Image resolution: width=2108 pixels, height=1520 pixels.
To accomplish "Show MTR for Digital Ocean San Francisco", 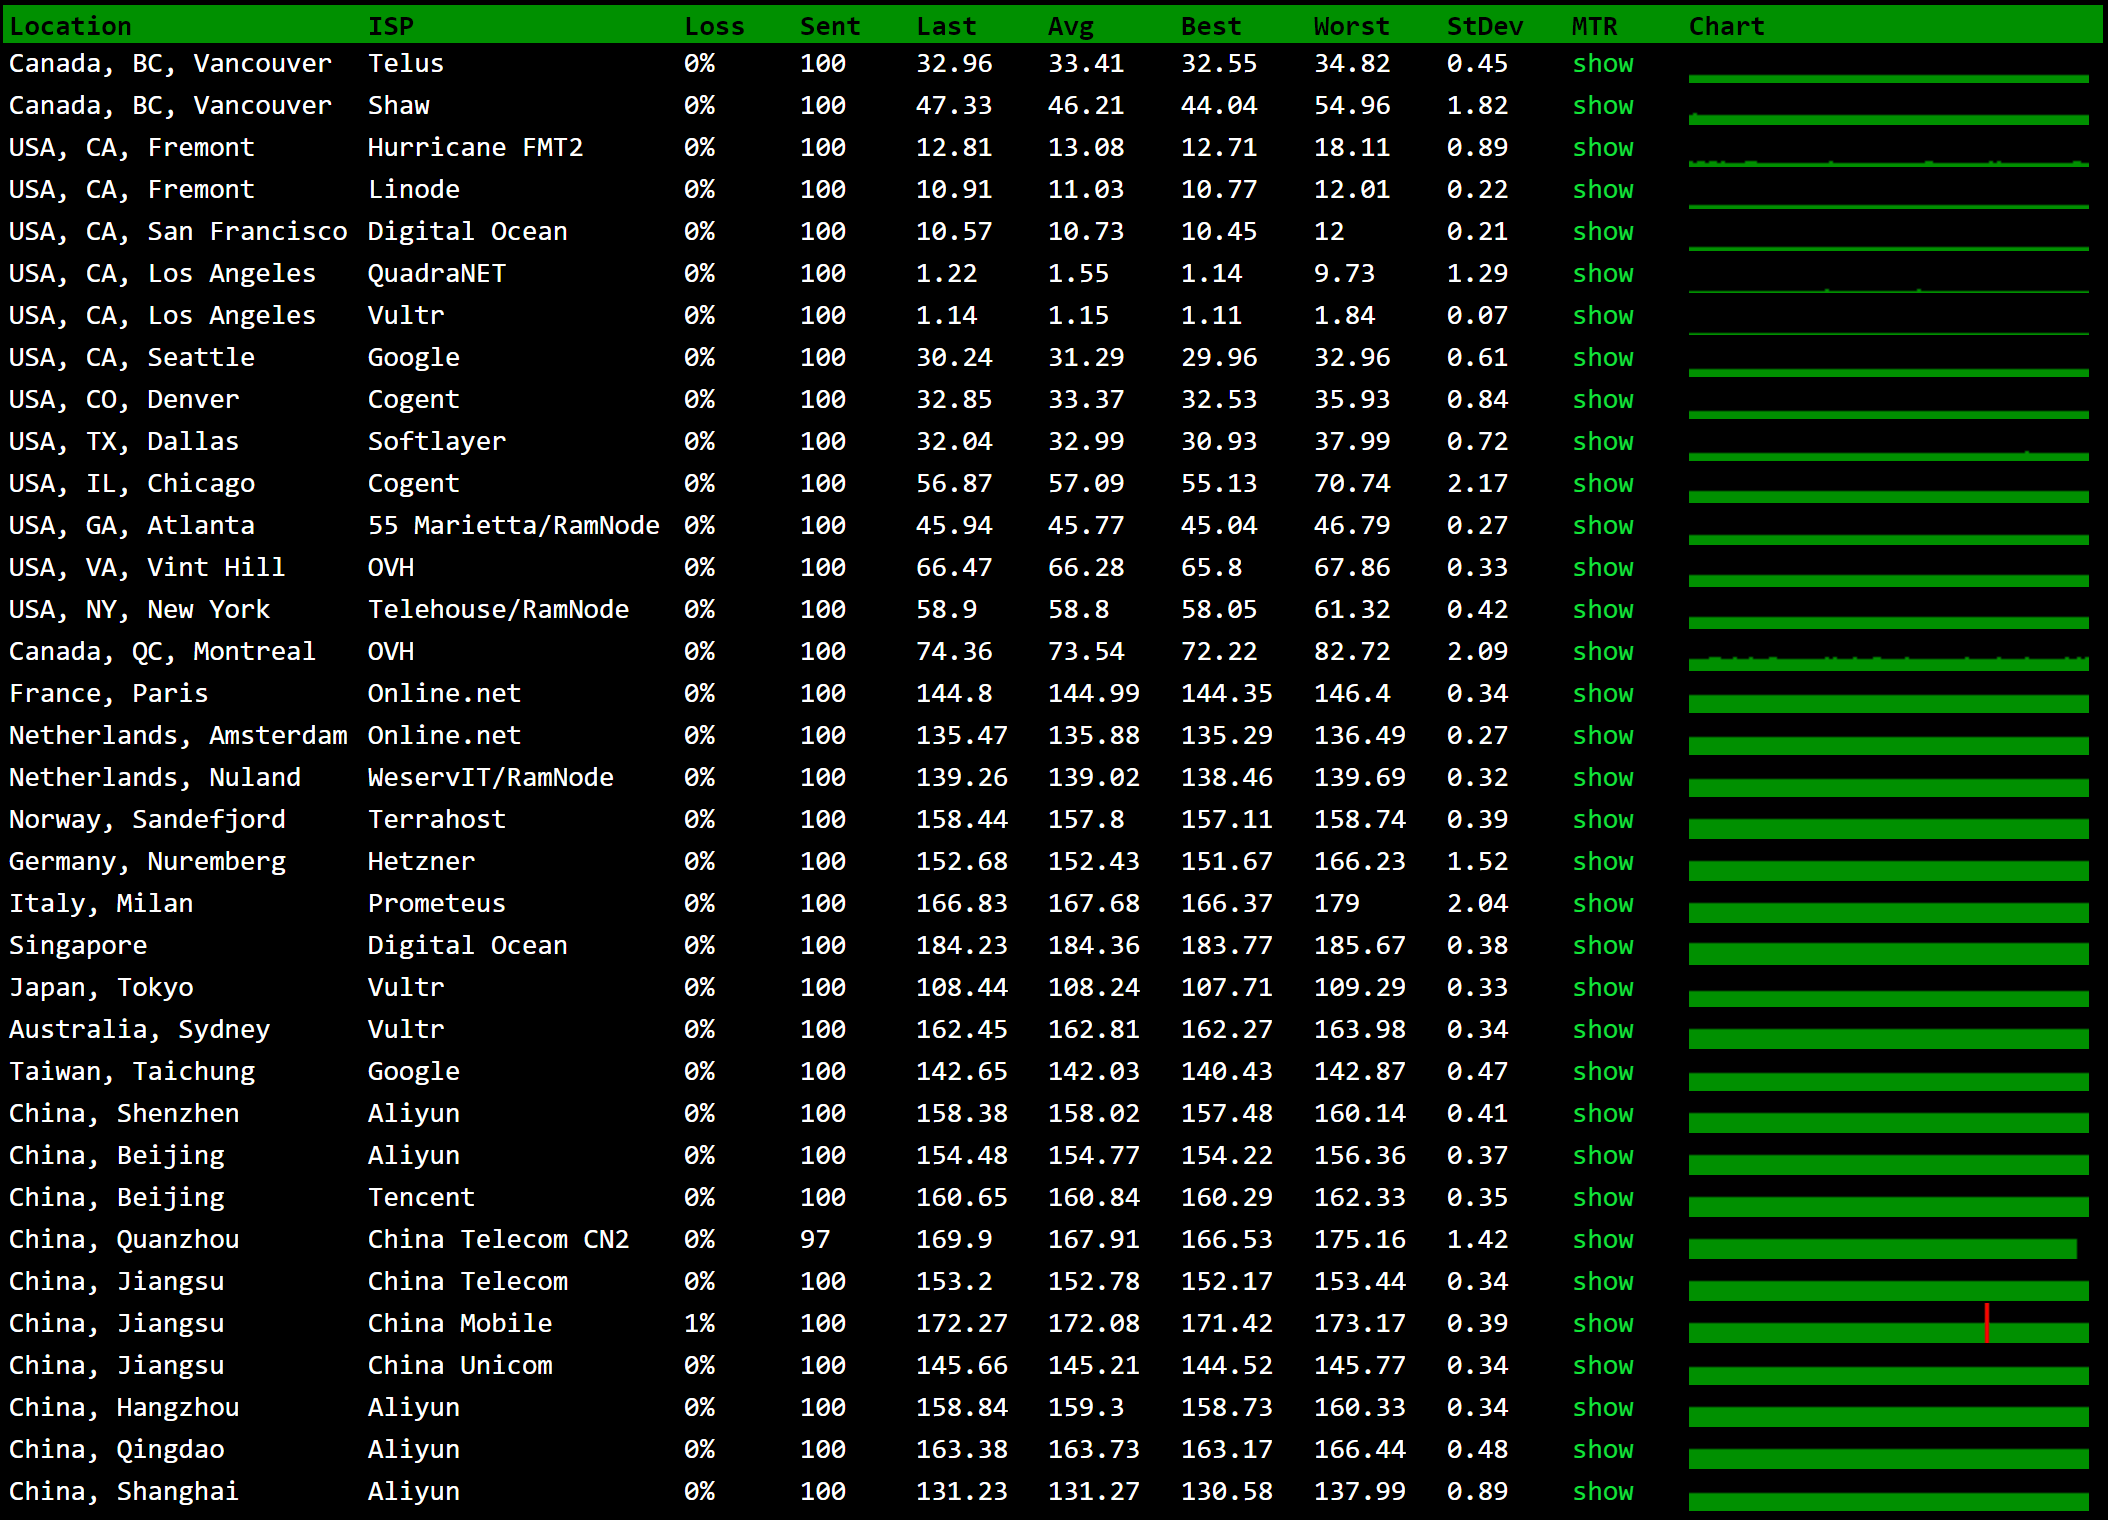I will 1603,232.
